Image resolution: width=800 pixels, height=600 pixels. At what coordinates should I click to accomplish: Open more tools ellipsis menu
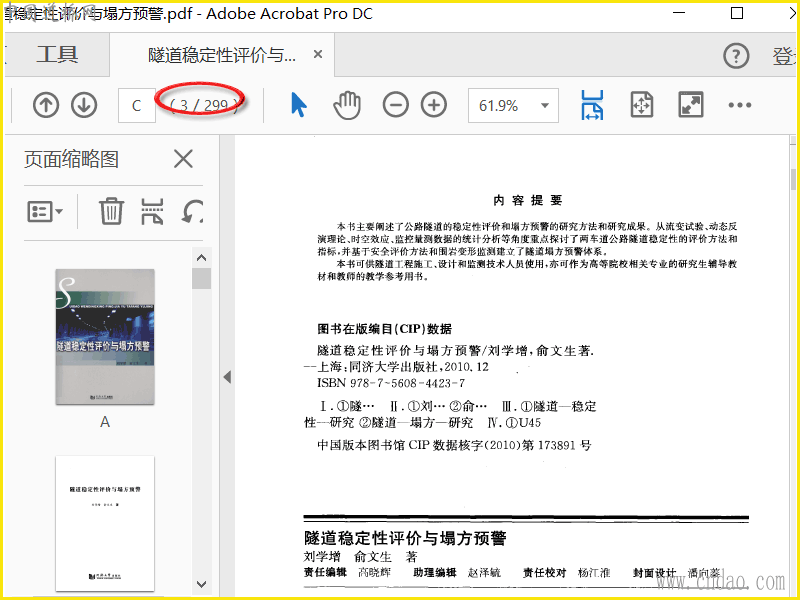739,105
